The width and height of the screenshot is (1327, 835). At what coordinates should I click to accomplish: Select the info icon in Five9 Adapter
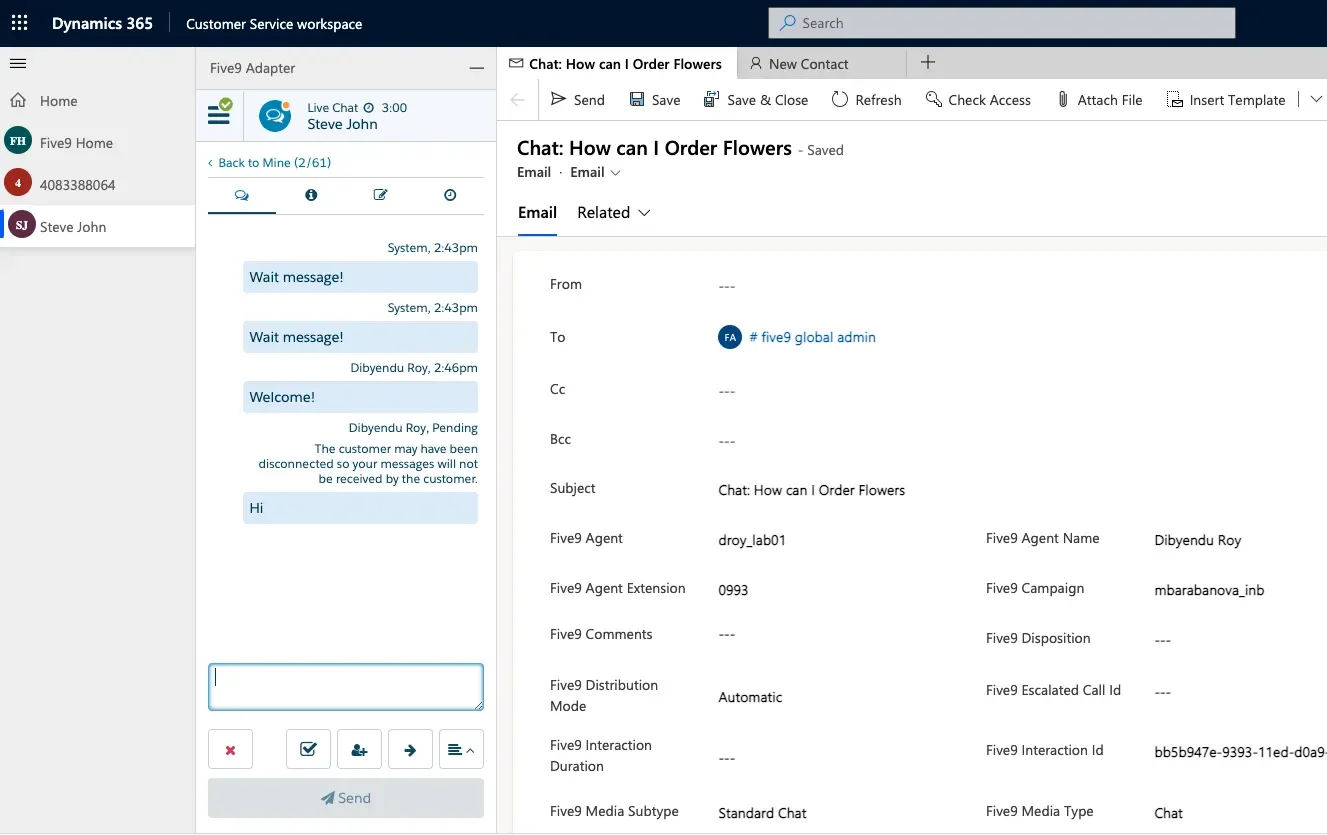311,195
